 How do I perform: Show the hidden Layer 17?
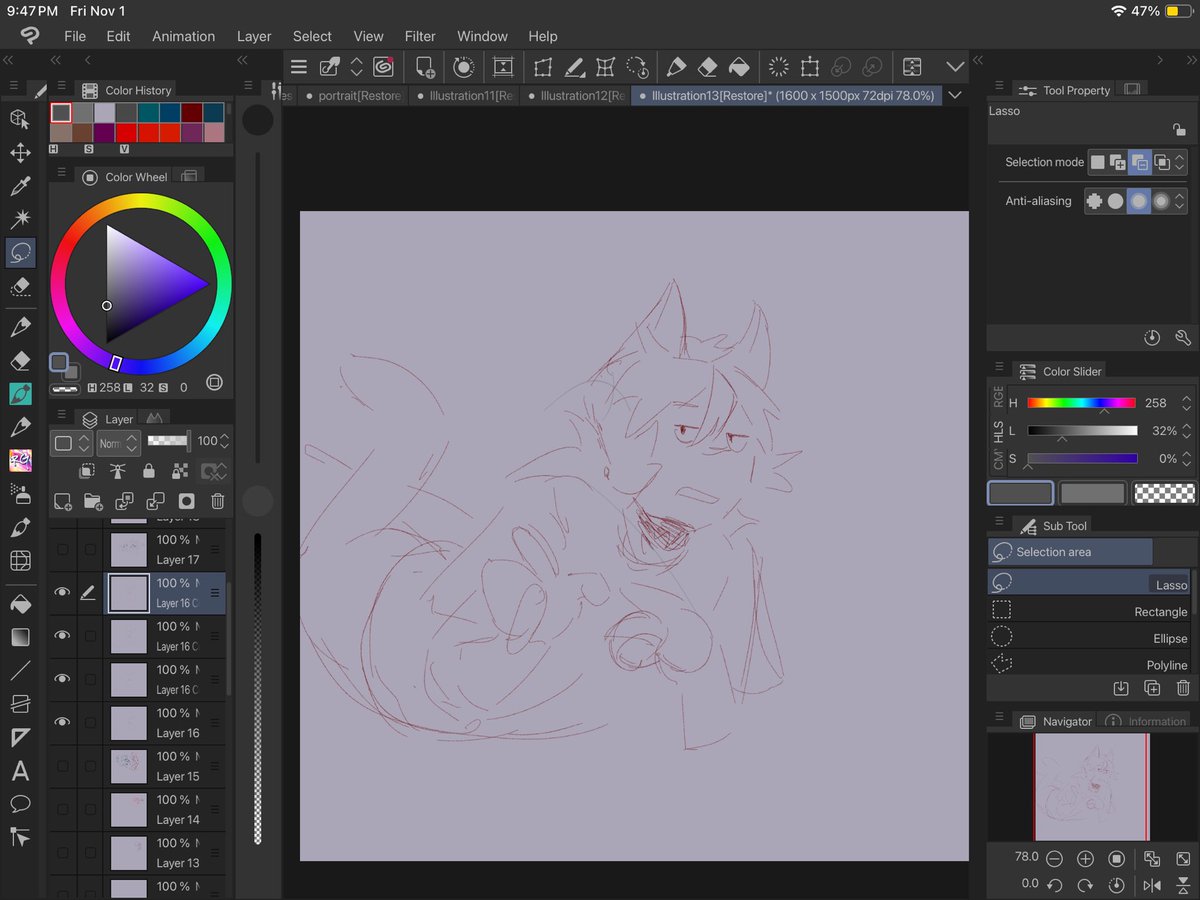(62, 549)
